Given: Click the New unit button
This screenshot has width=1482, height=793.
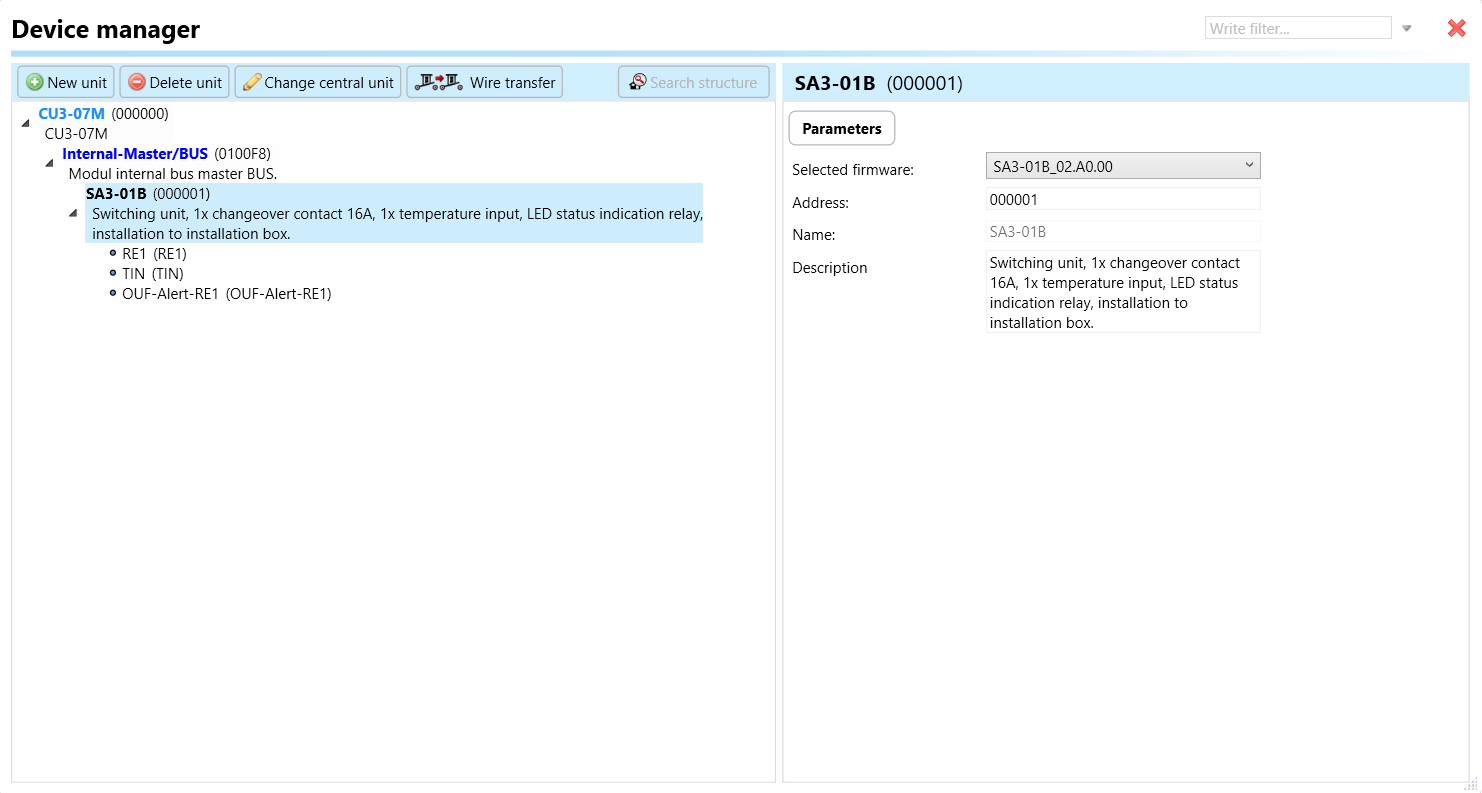Looking at the screenshot, I should (66, 83).
